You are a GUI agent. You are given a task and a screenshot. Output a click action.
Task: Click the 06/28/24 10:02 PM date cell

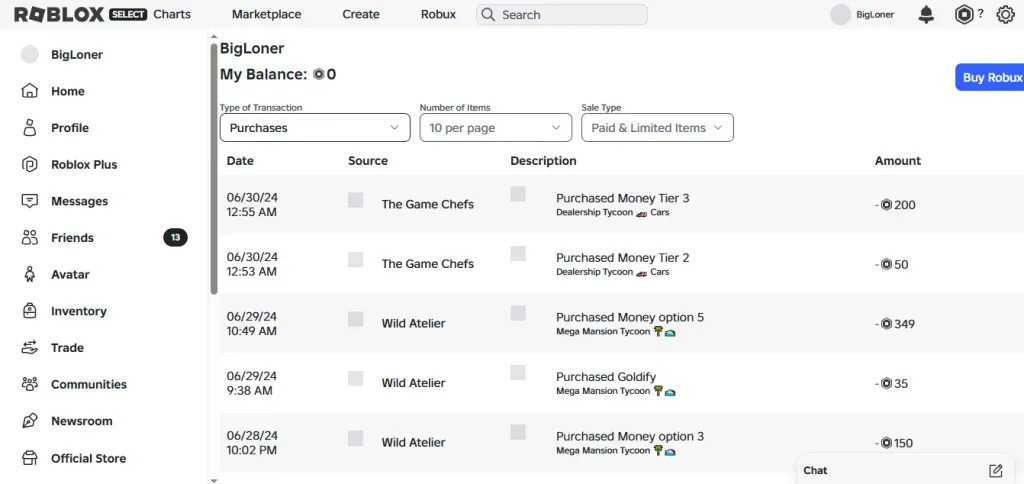click(252, 443)
